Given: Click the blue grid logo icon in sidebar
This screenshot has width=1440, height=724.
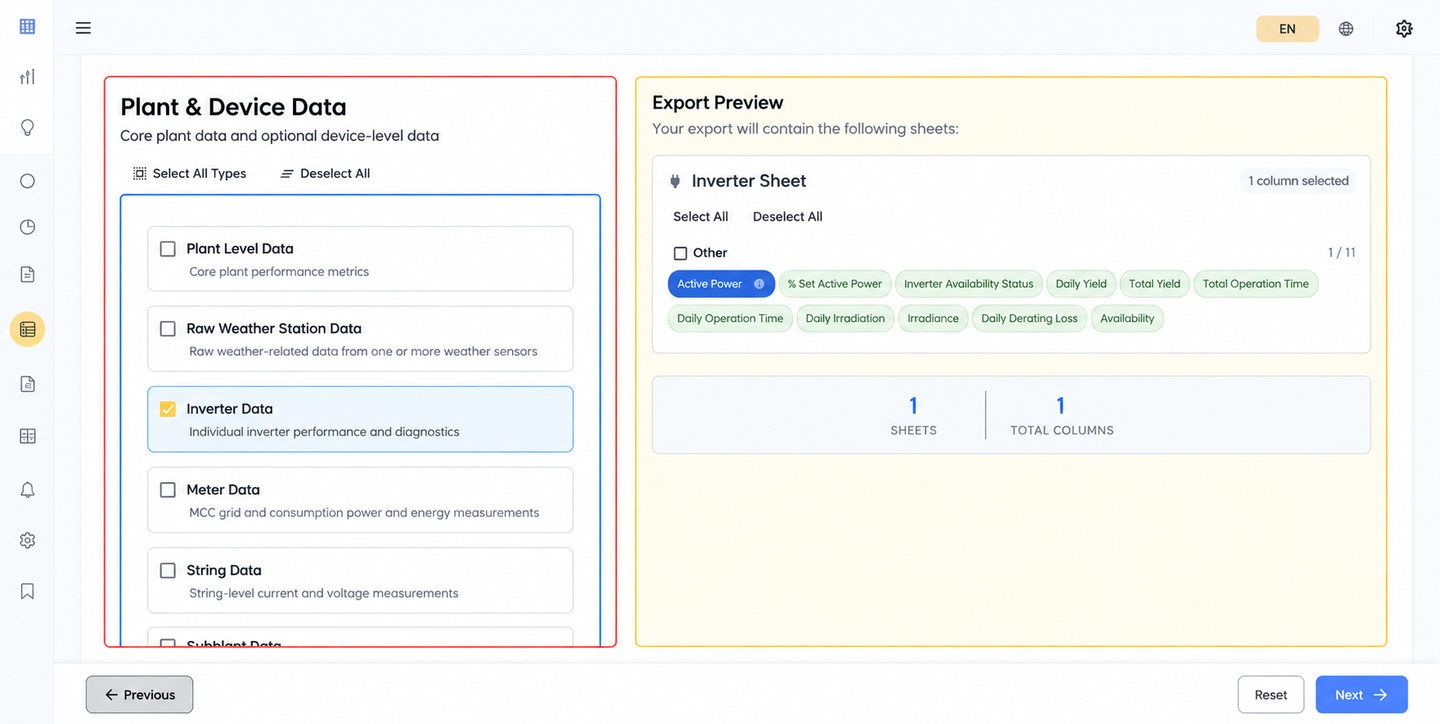Looking at the screenshot, I should (x=27, y=27).
